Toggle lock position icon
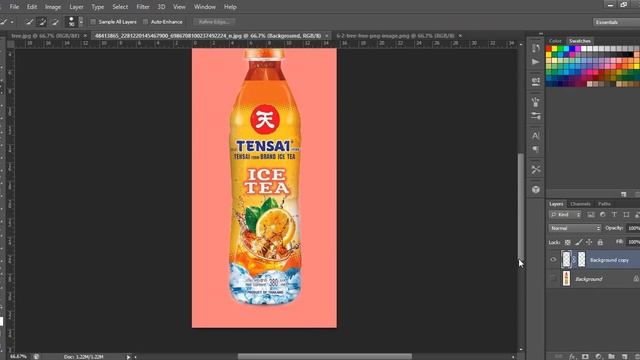This screenshot has height=360, width=640. pyautogui.click(x=589, y=242)
